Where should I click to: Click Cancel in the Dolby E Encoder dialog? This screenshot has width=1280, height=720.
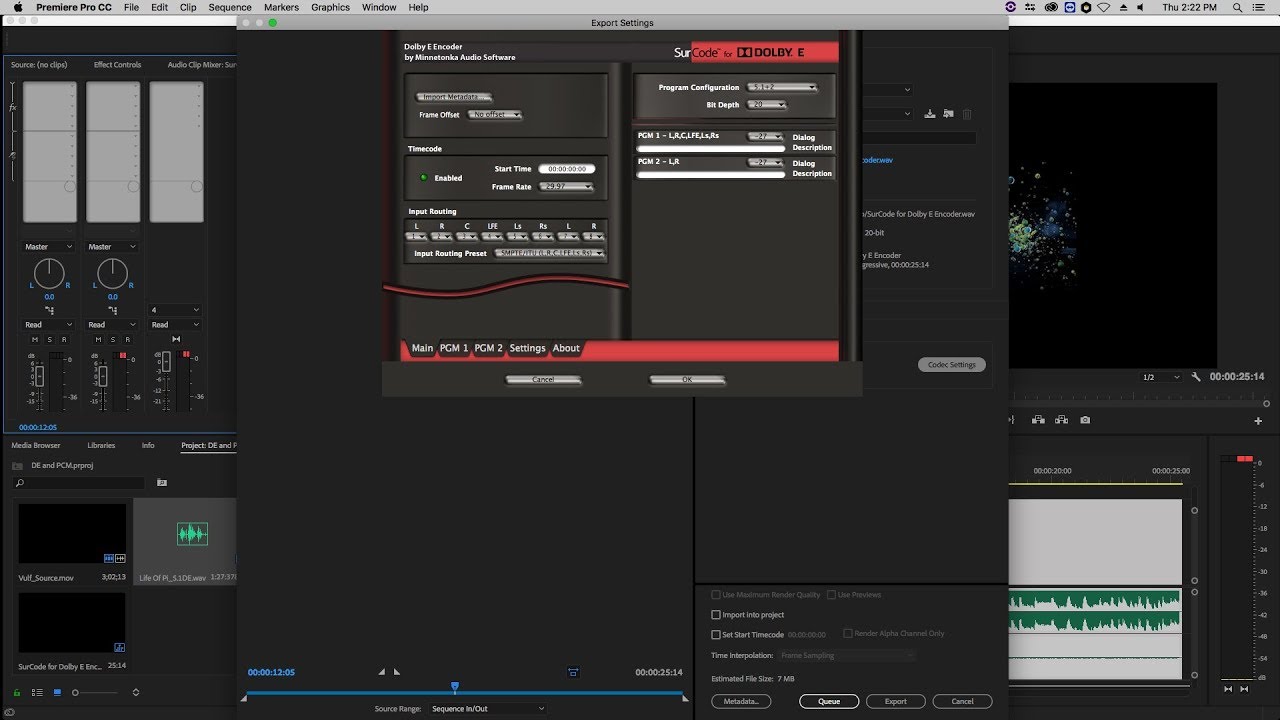pyautogui.click(x=543, y=380)
